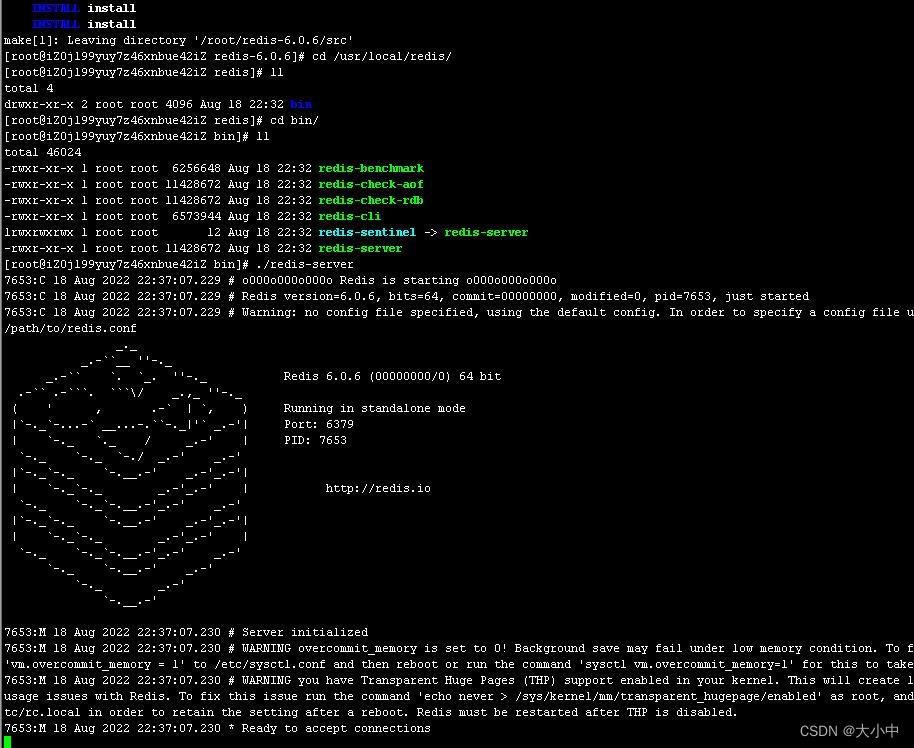
Task: Click 'WARNING overcommit_memory is set to 0!' text
Action: pyautogui.click(x=375, y=648)
